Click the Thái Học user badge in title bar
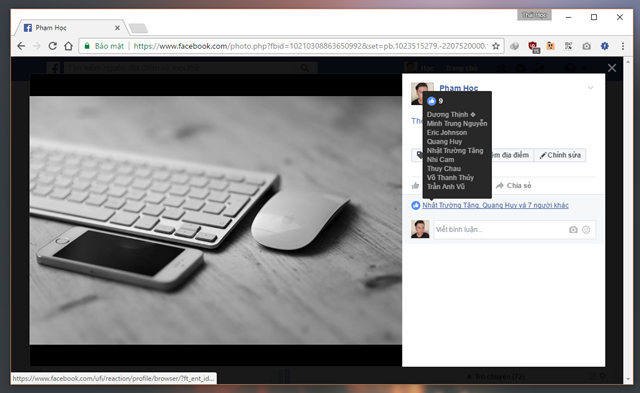 [x=534, y=15]
